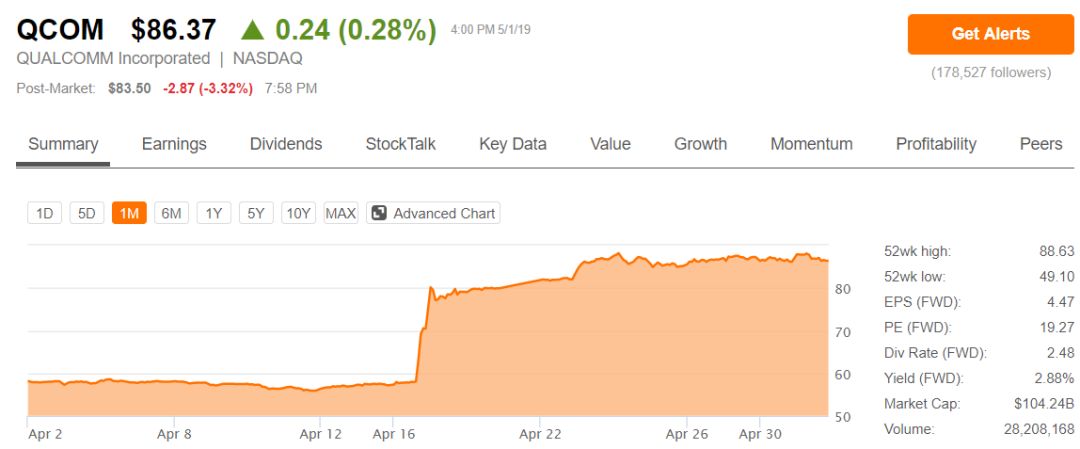Image resolution: width=1080 pixels, height=449 pixels.
Task: Open the Earnings tab
Action: pyautogui.click(x=174, y=144)
